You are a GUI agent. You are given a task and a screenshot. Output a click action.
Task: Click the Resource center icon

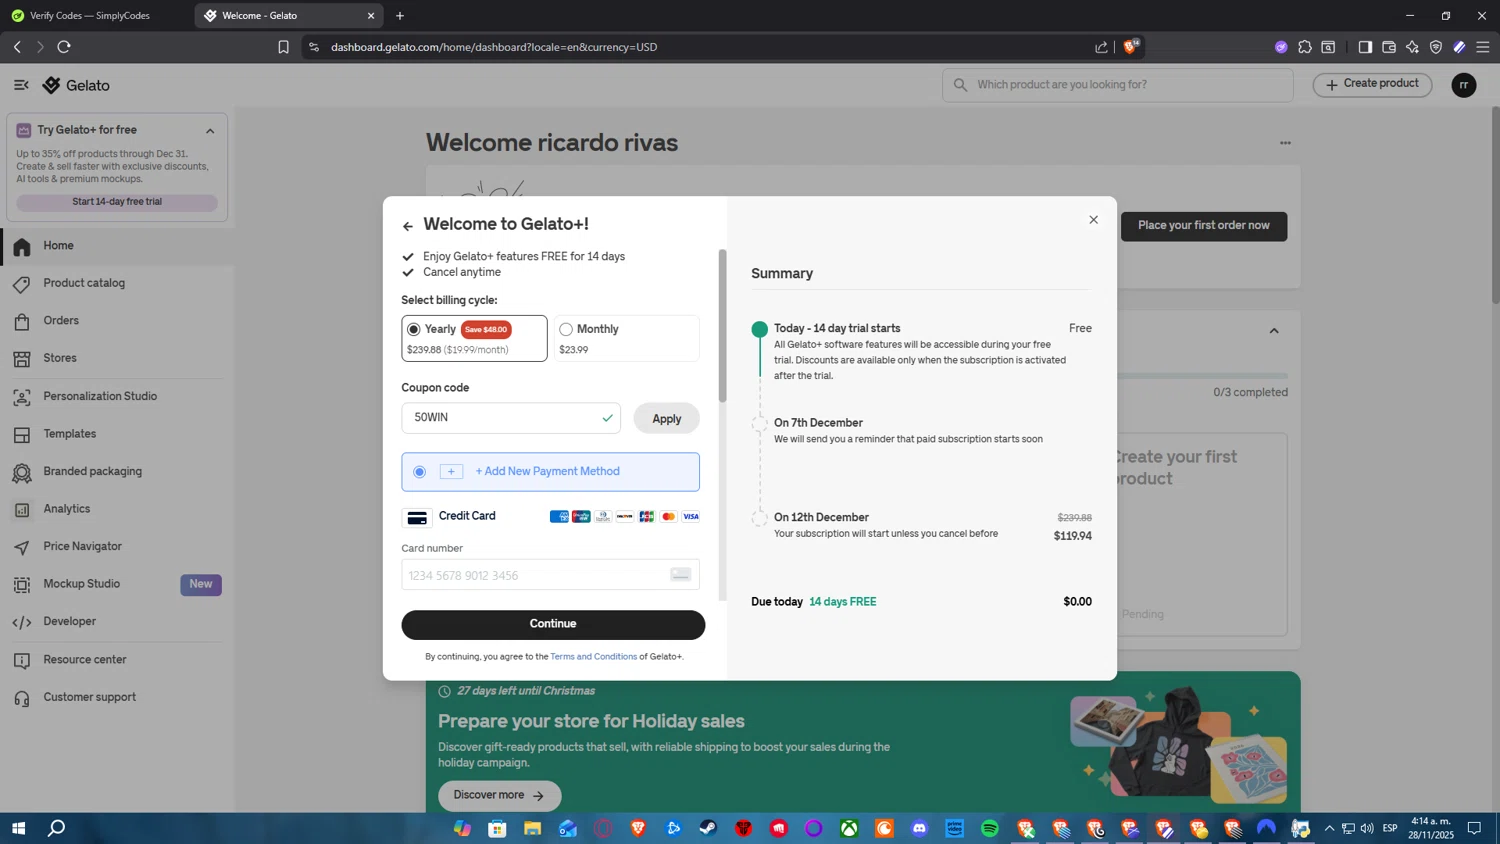click(x=22, y=660)
